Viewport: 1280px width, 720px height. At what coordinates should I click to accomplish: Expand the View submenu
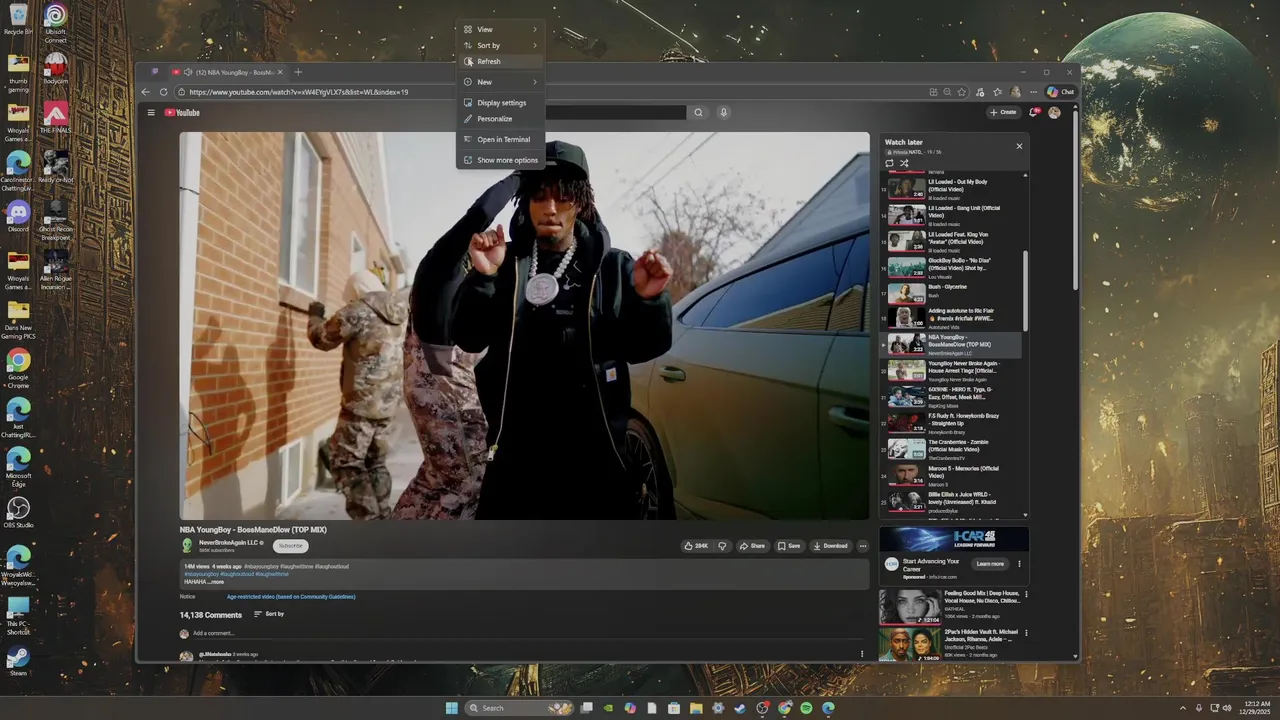tap(501, 29)
